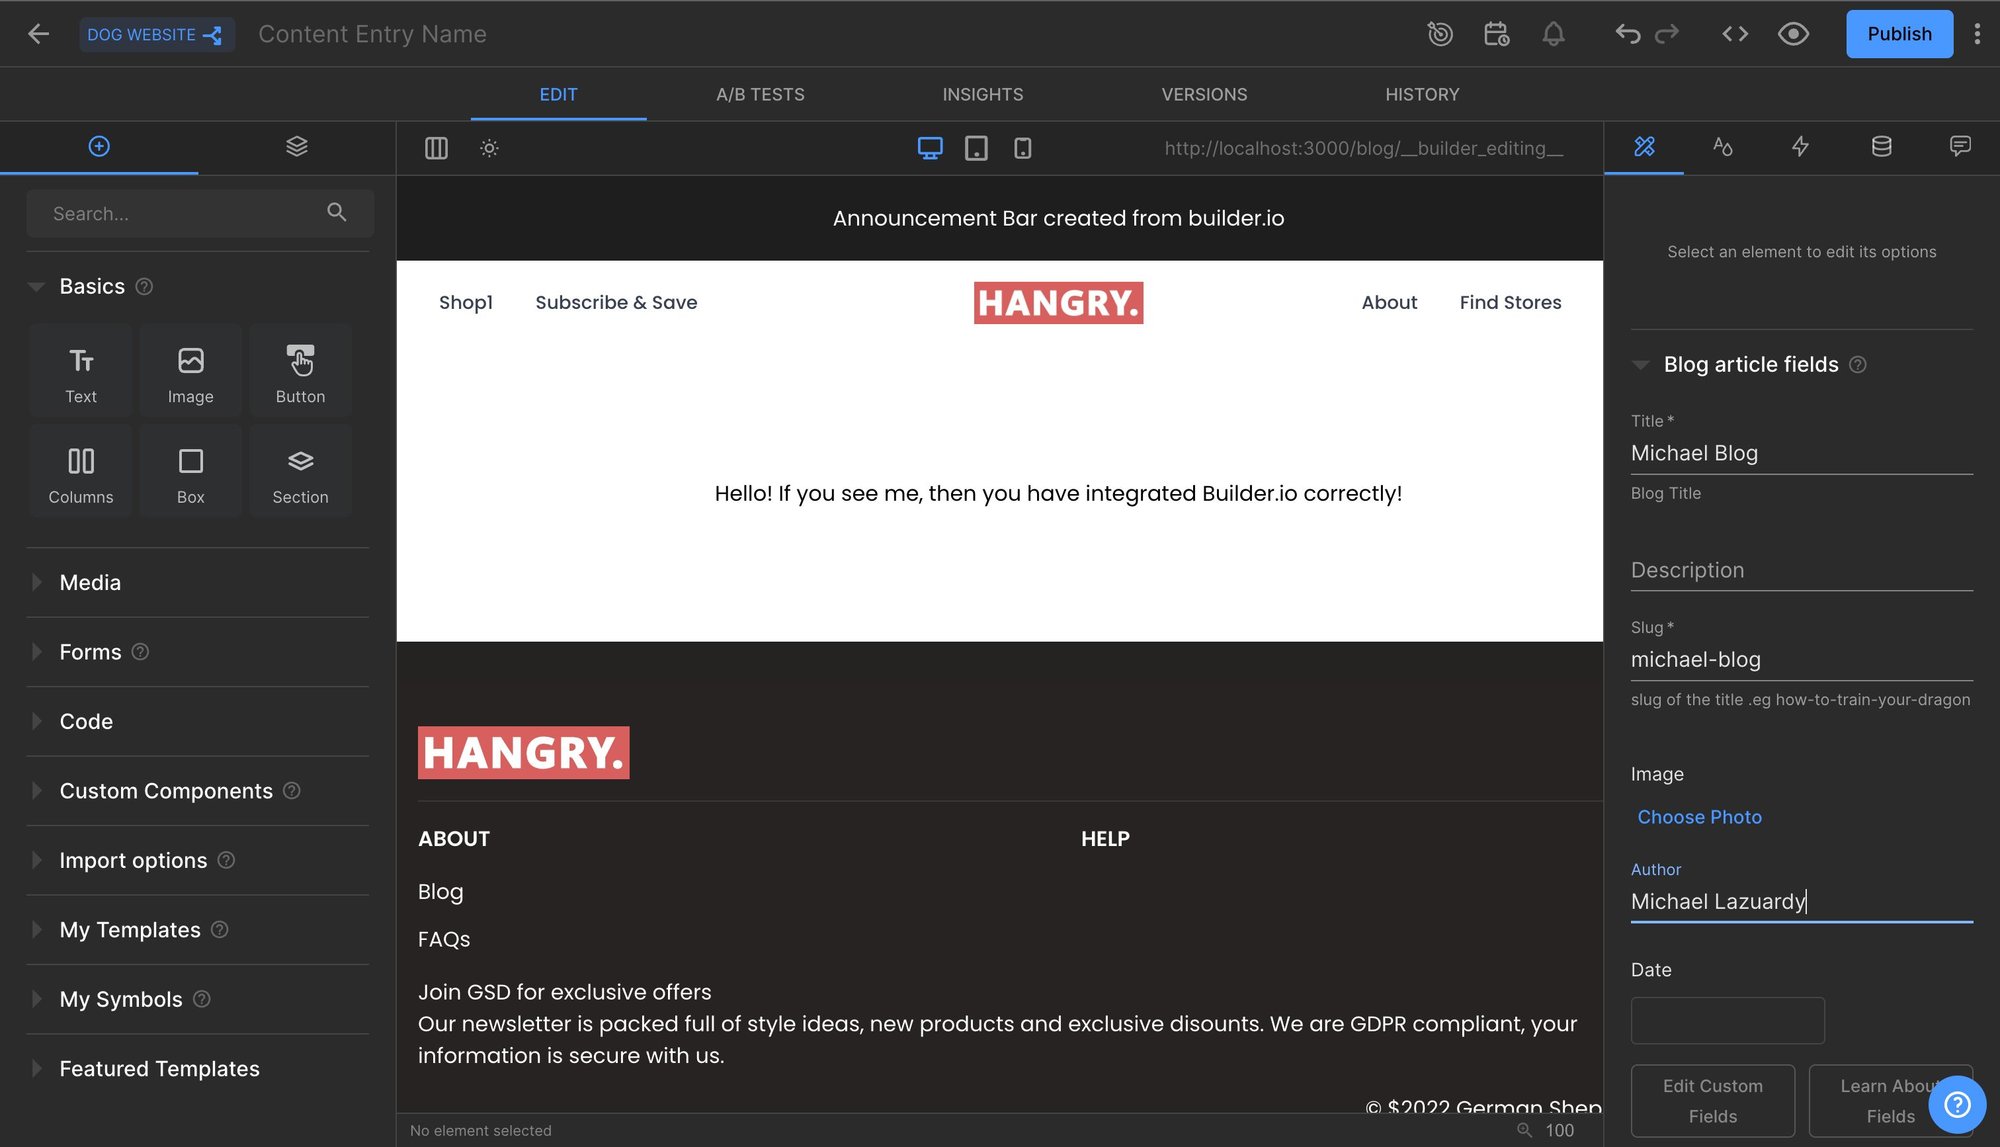Click the Publish button
The height and width of the screenshot is (1147, 2000).
point(1900,33)
